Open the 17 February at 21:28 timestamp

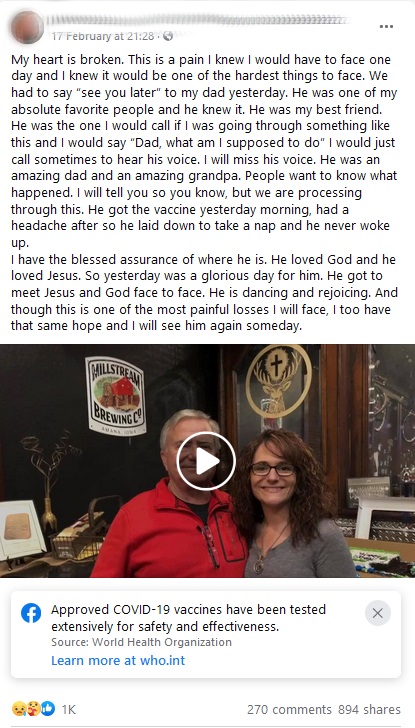104,36
